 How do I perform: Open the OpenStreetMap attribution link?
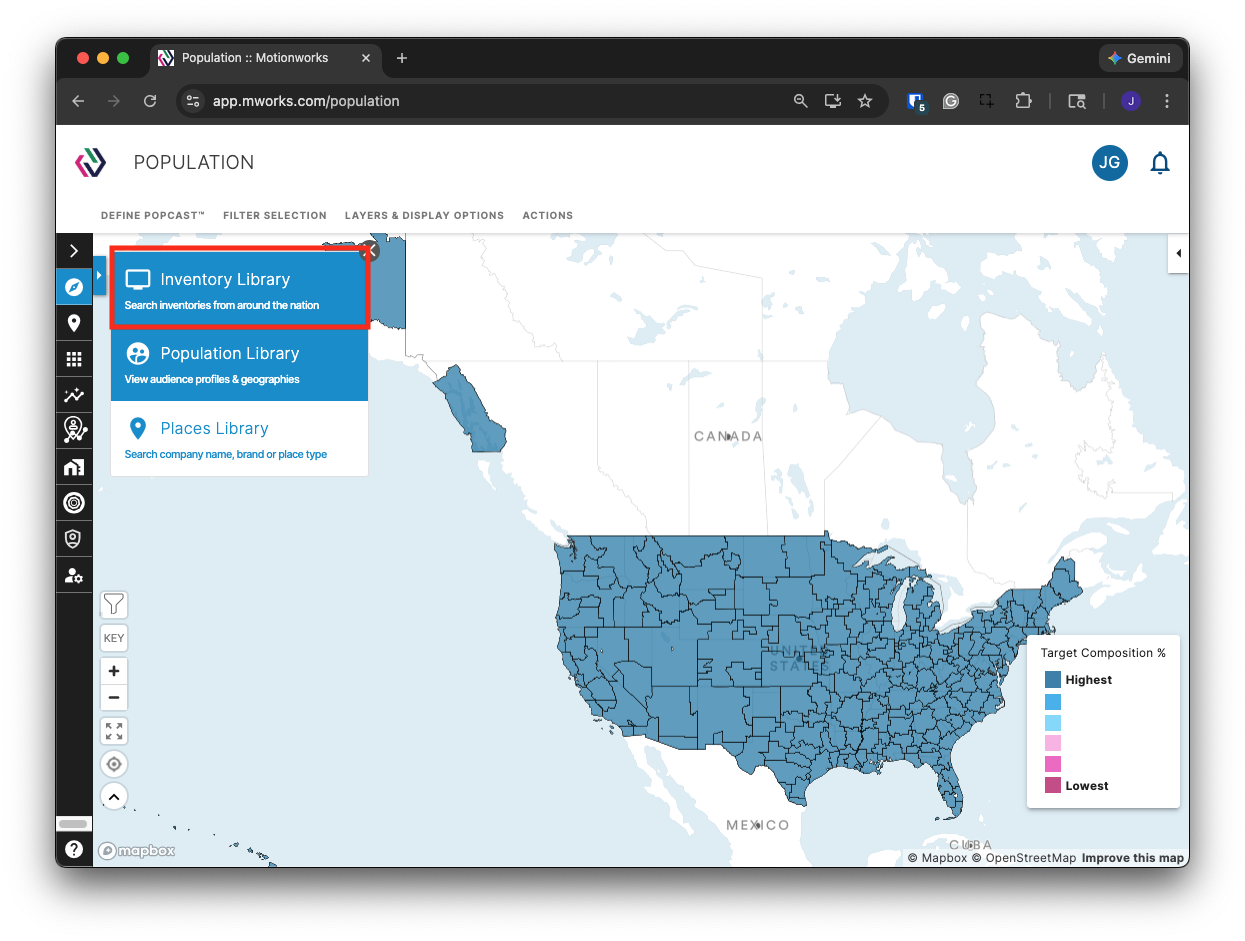1024,858
